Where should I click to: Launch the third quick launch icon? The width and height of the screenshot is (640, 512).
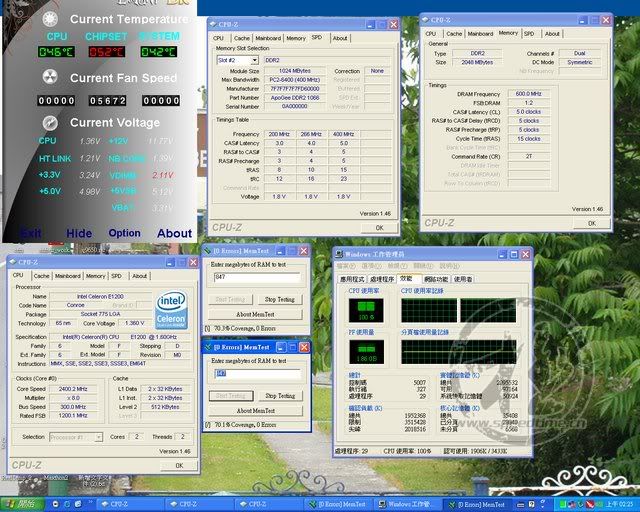tap(78, 504)
